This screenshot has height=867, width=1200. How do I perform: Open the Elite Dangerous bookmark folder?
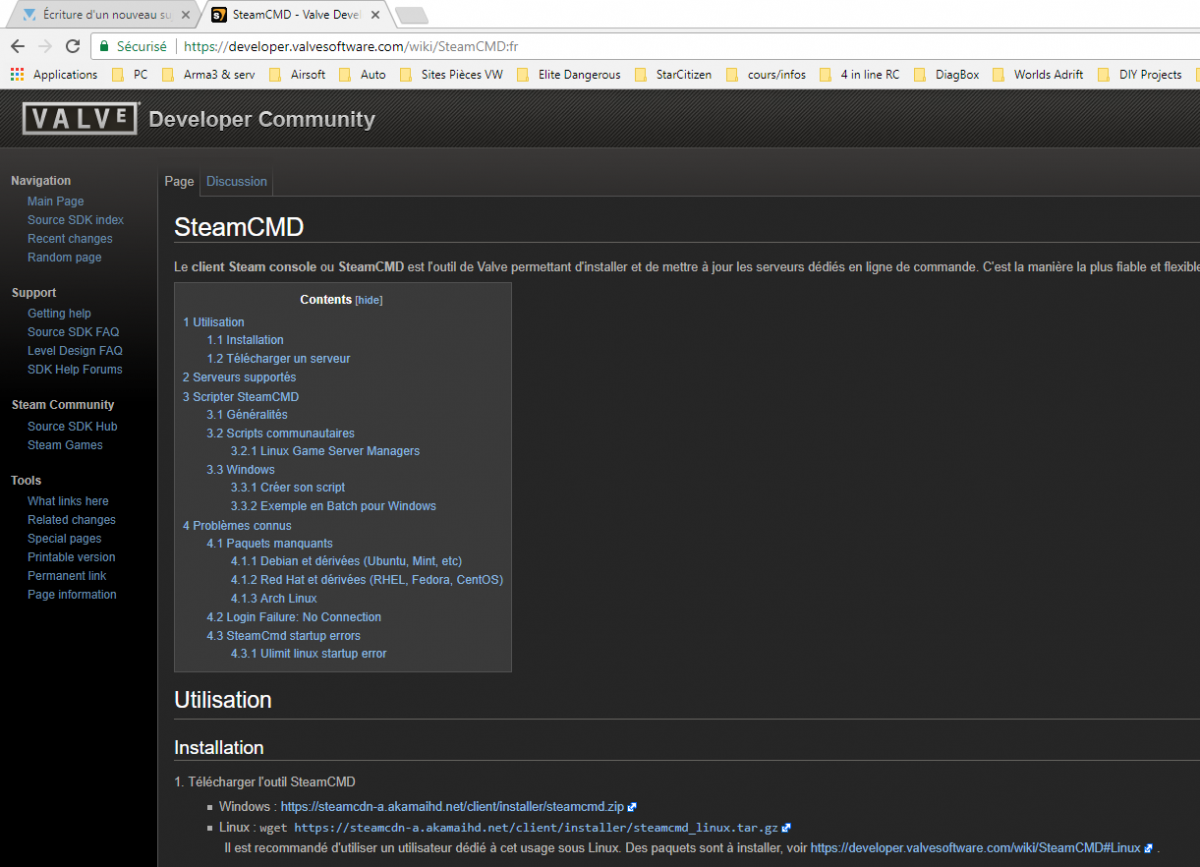(x=568, y=74)
